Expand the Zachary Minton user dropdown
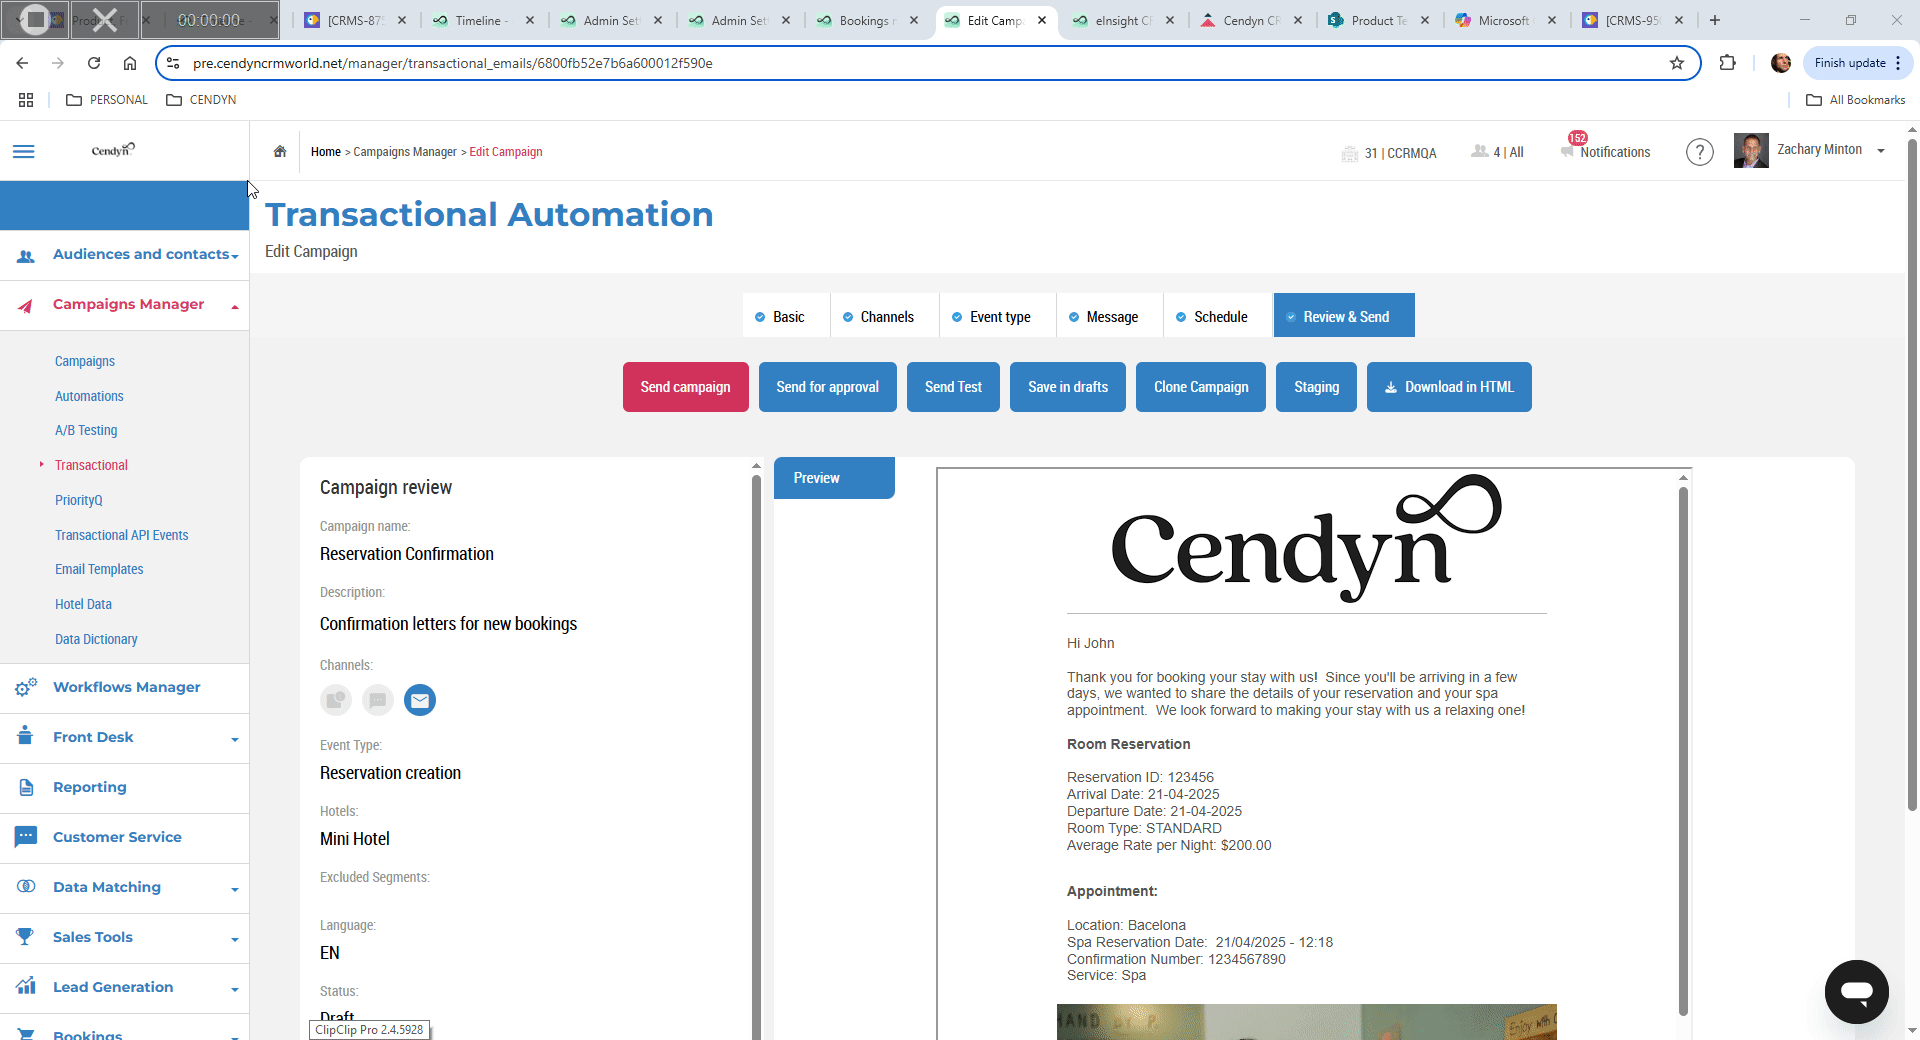This screenshot has height=1040, width=1920. pos(1881,151)
